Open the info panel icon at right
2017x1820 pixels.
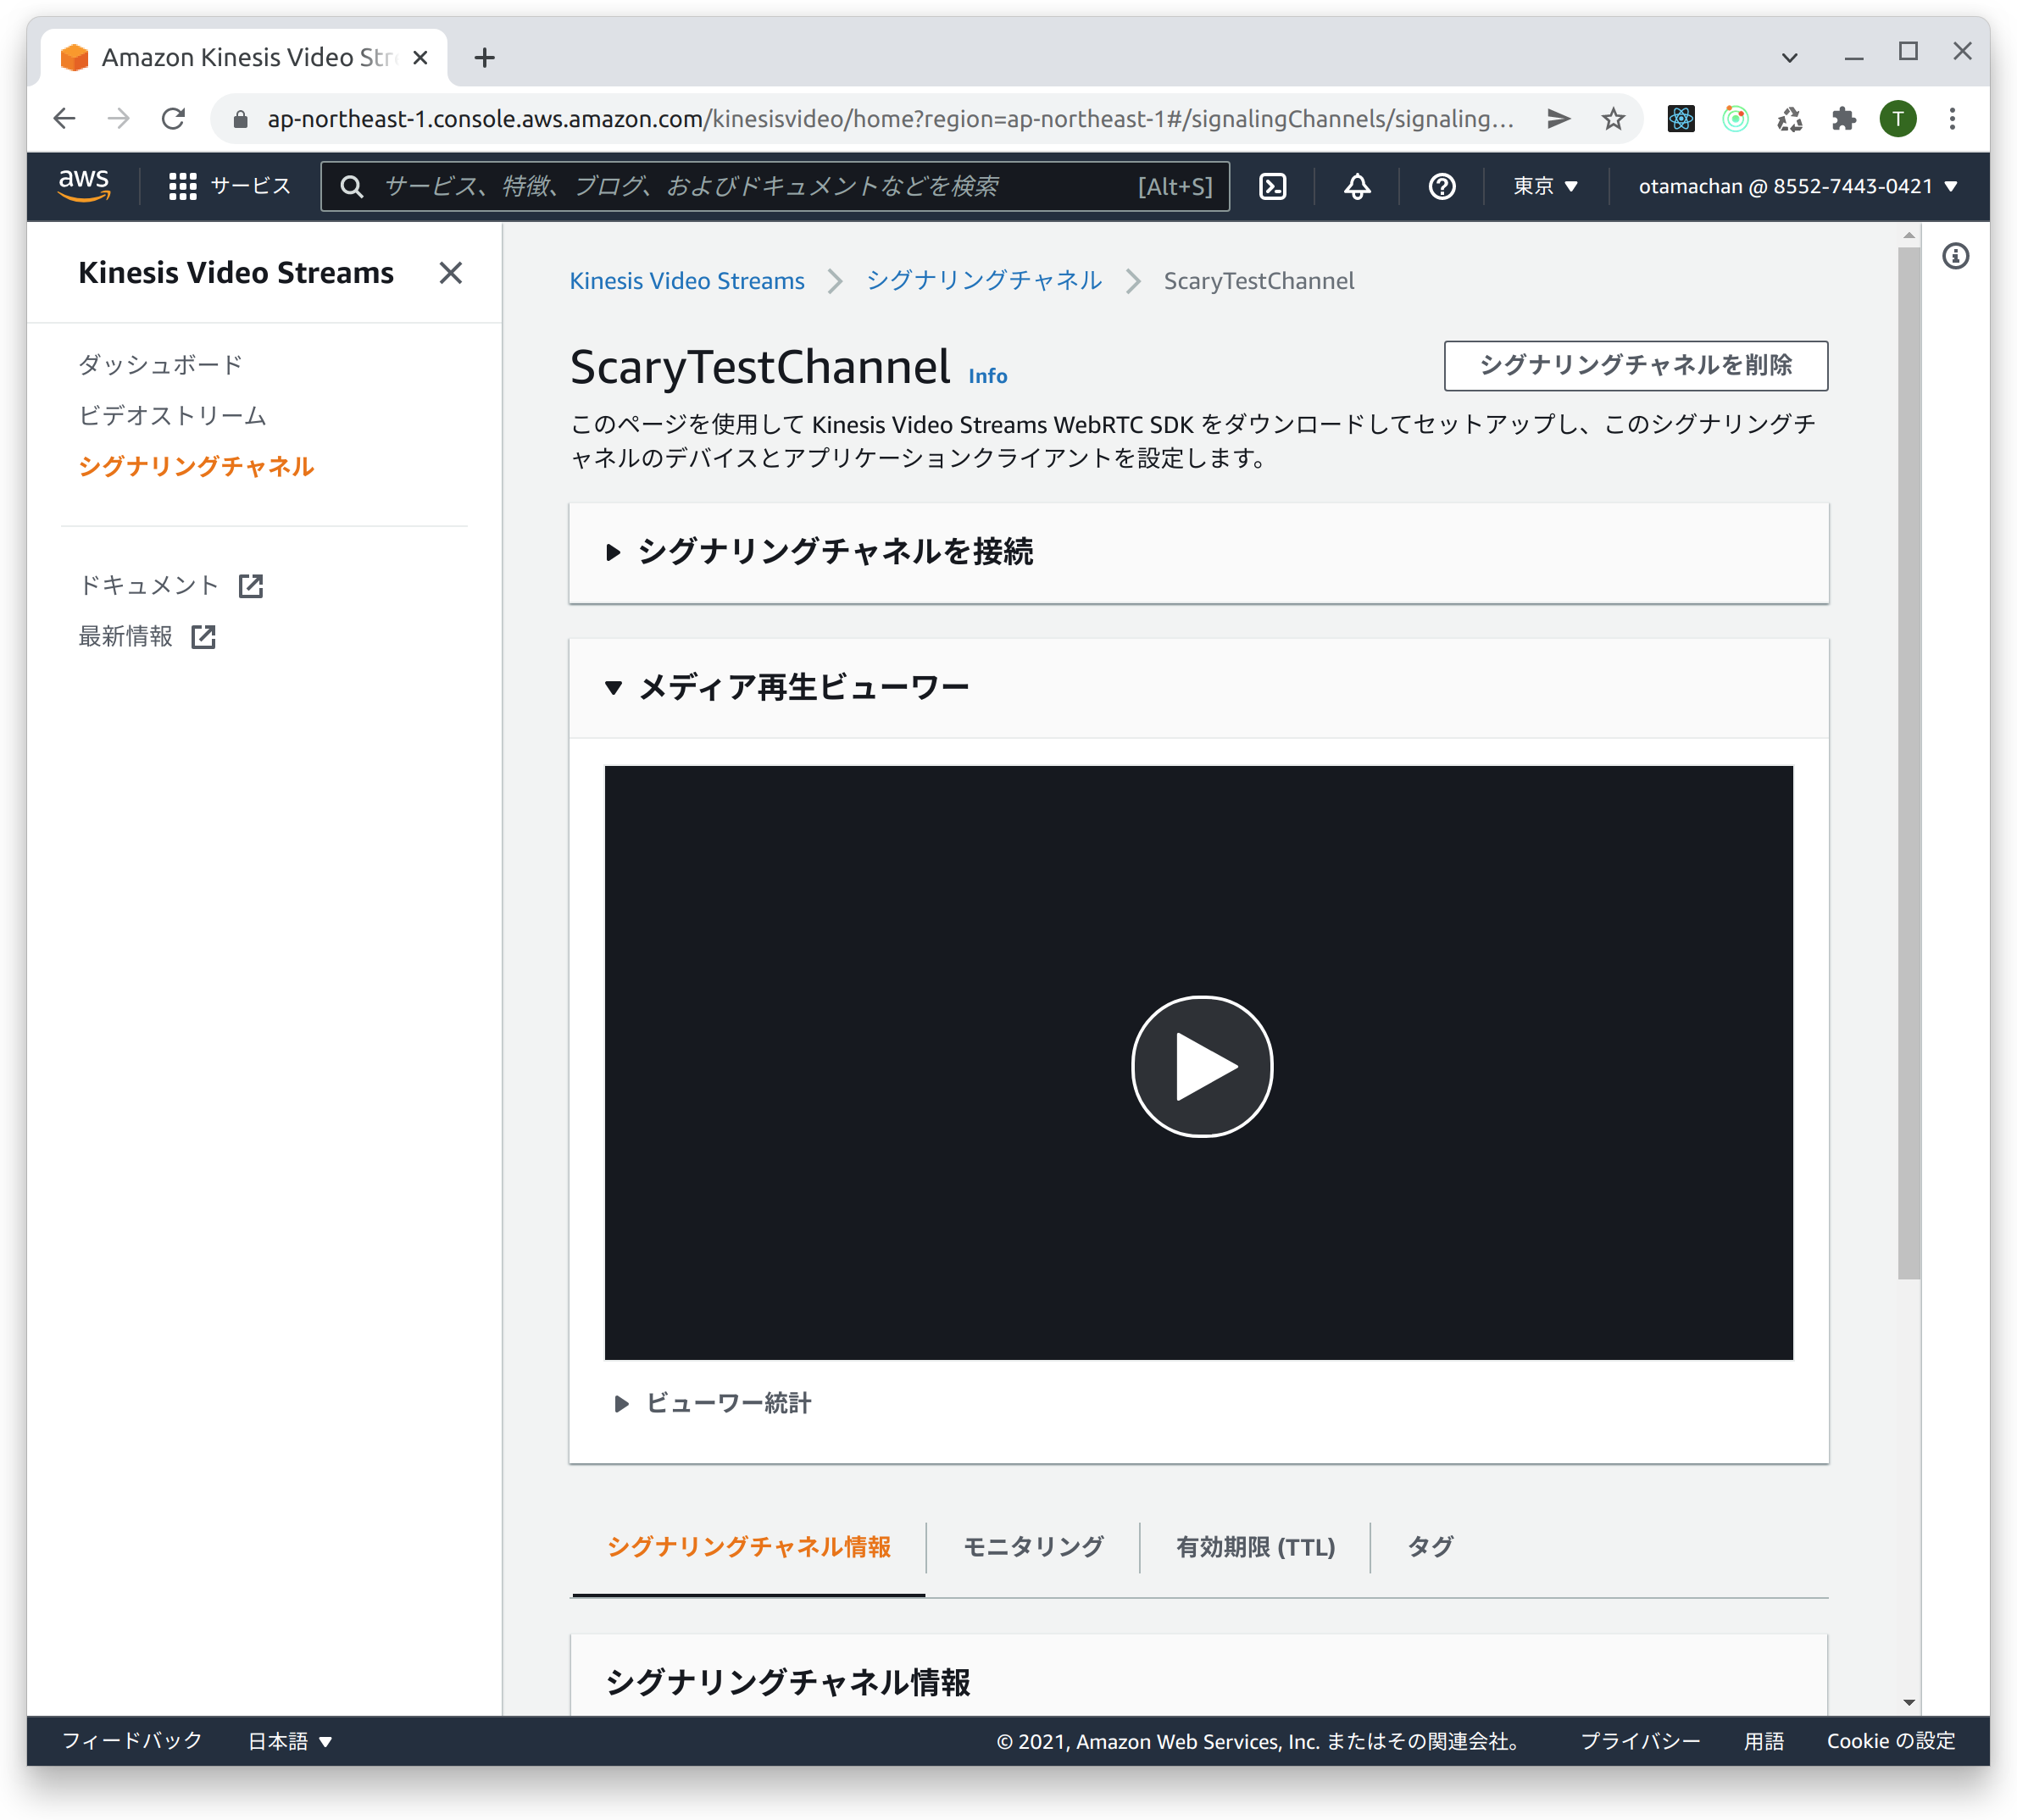1955,256
